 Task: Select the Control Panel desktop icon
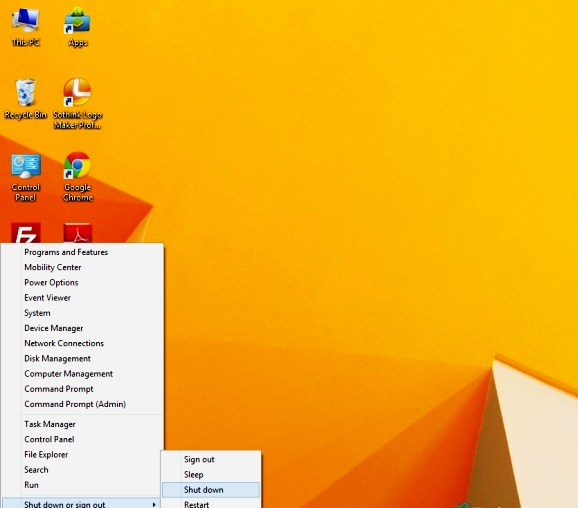25,178
